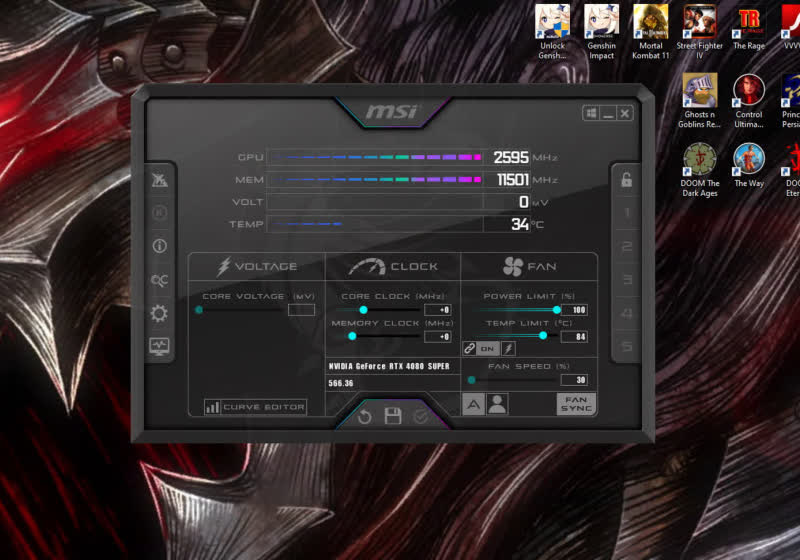Click the memory clock slider handle
Image resolution: width=800 pixels, height=560 pixels.
coord(352,336)
